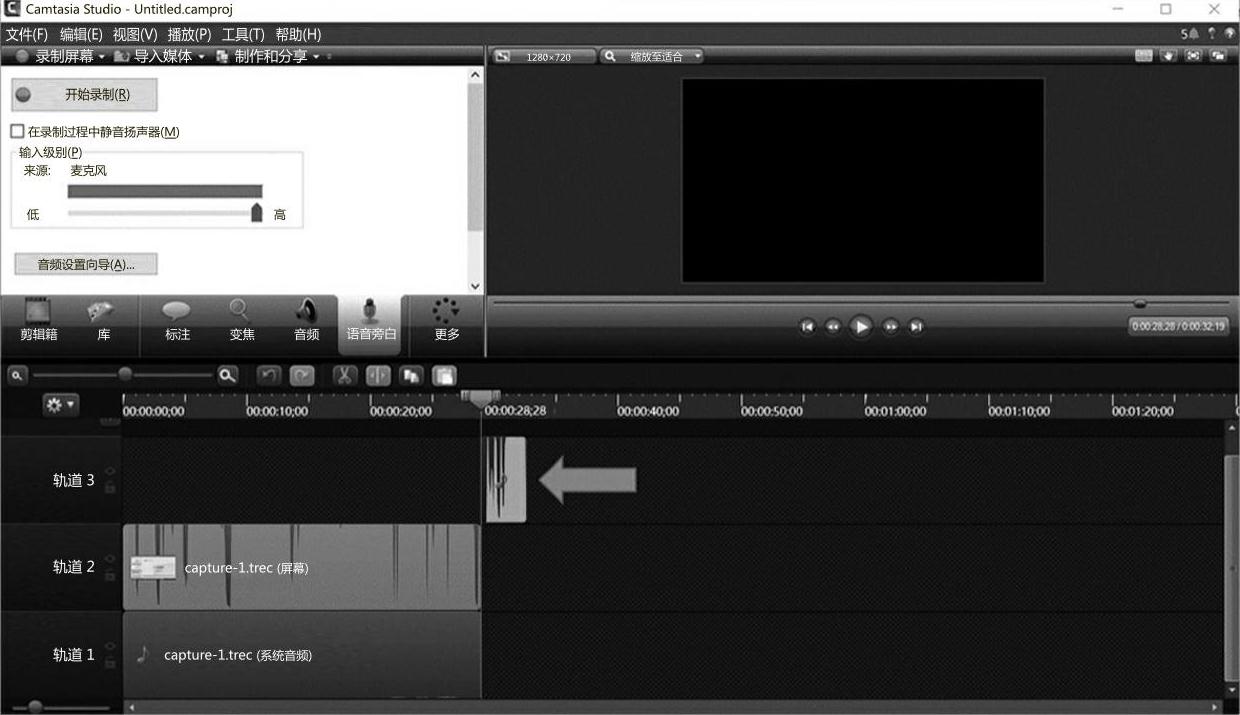The width and height of the screenshot is (1240, 715).
Task: Toggle visibility eye on 轨道 3
Action: tap(110, 471)
